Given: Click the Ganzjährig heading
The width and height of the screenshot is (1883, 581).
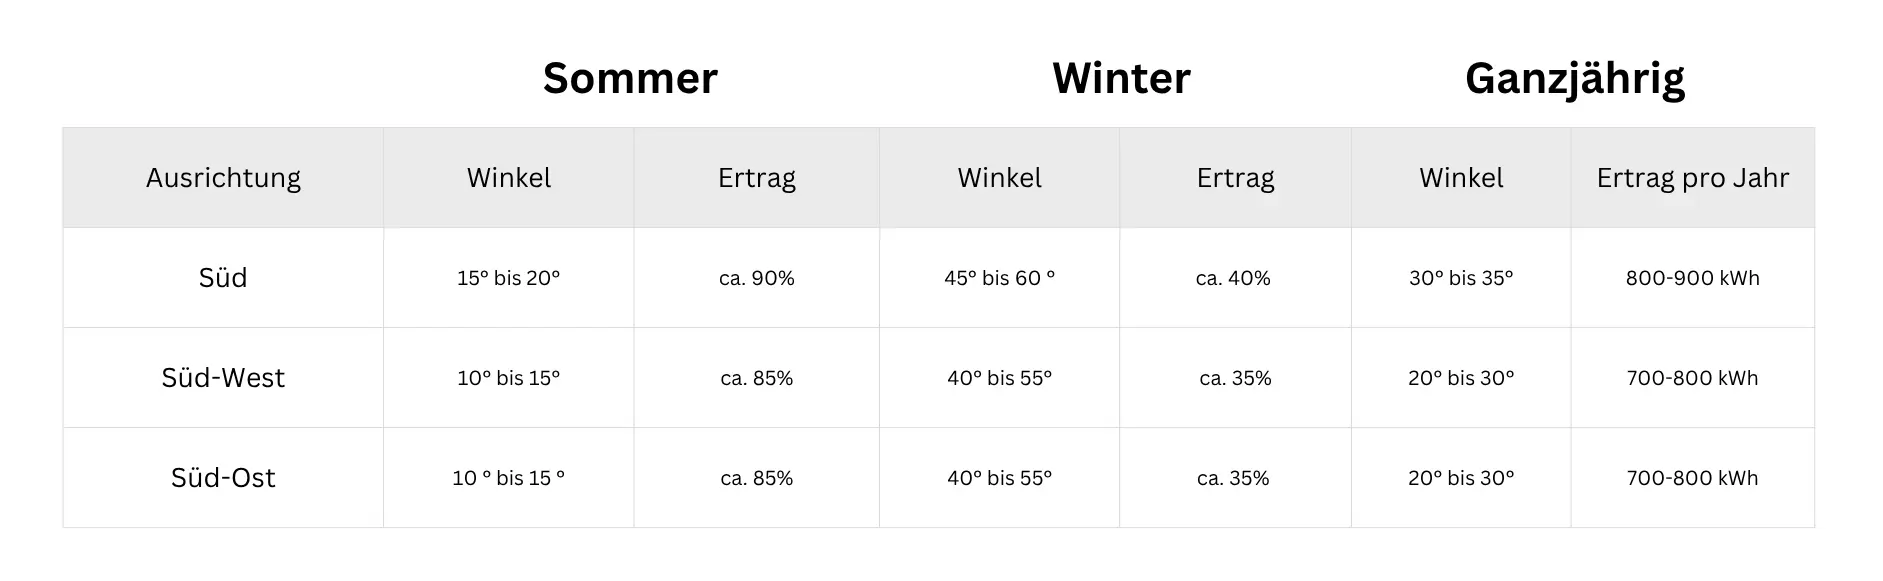Looking at the screenshot, I should (1575, 80).
